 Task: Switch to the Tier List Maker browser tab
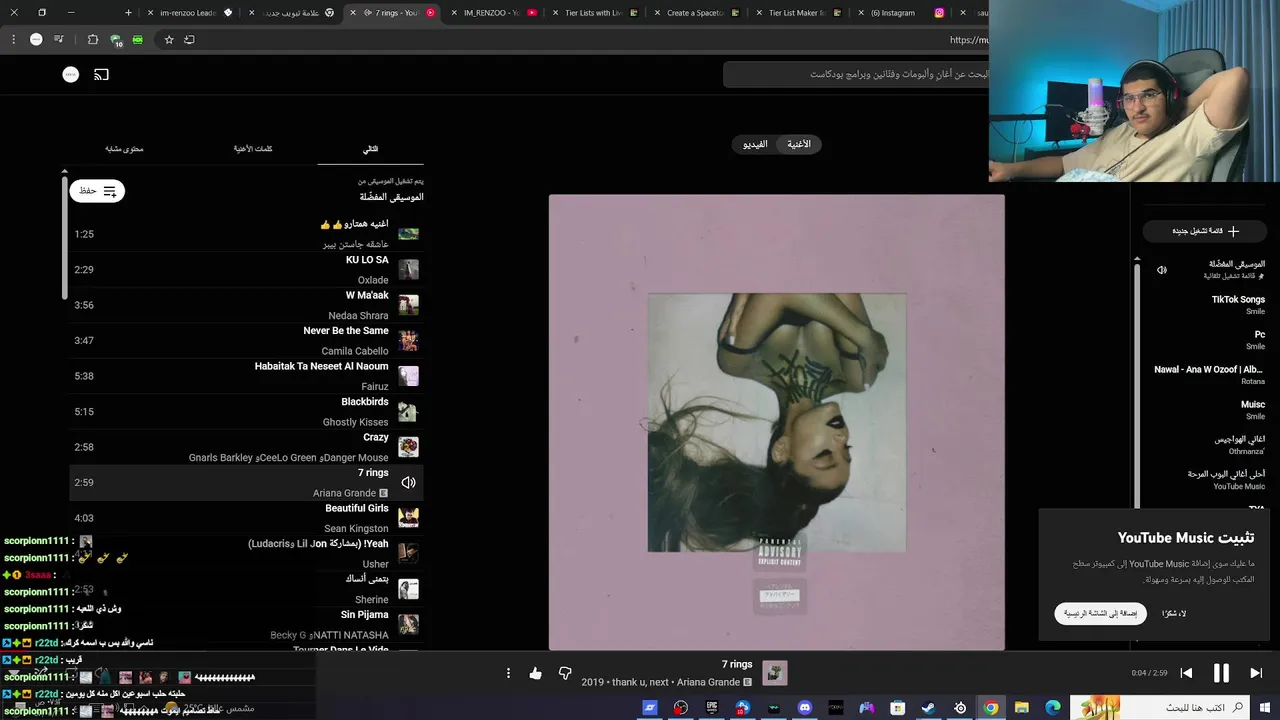[x=800, y=13]
